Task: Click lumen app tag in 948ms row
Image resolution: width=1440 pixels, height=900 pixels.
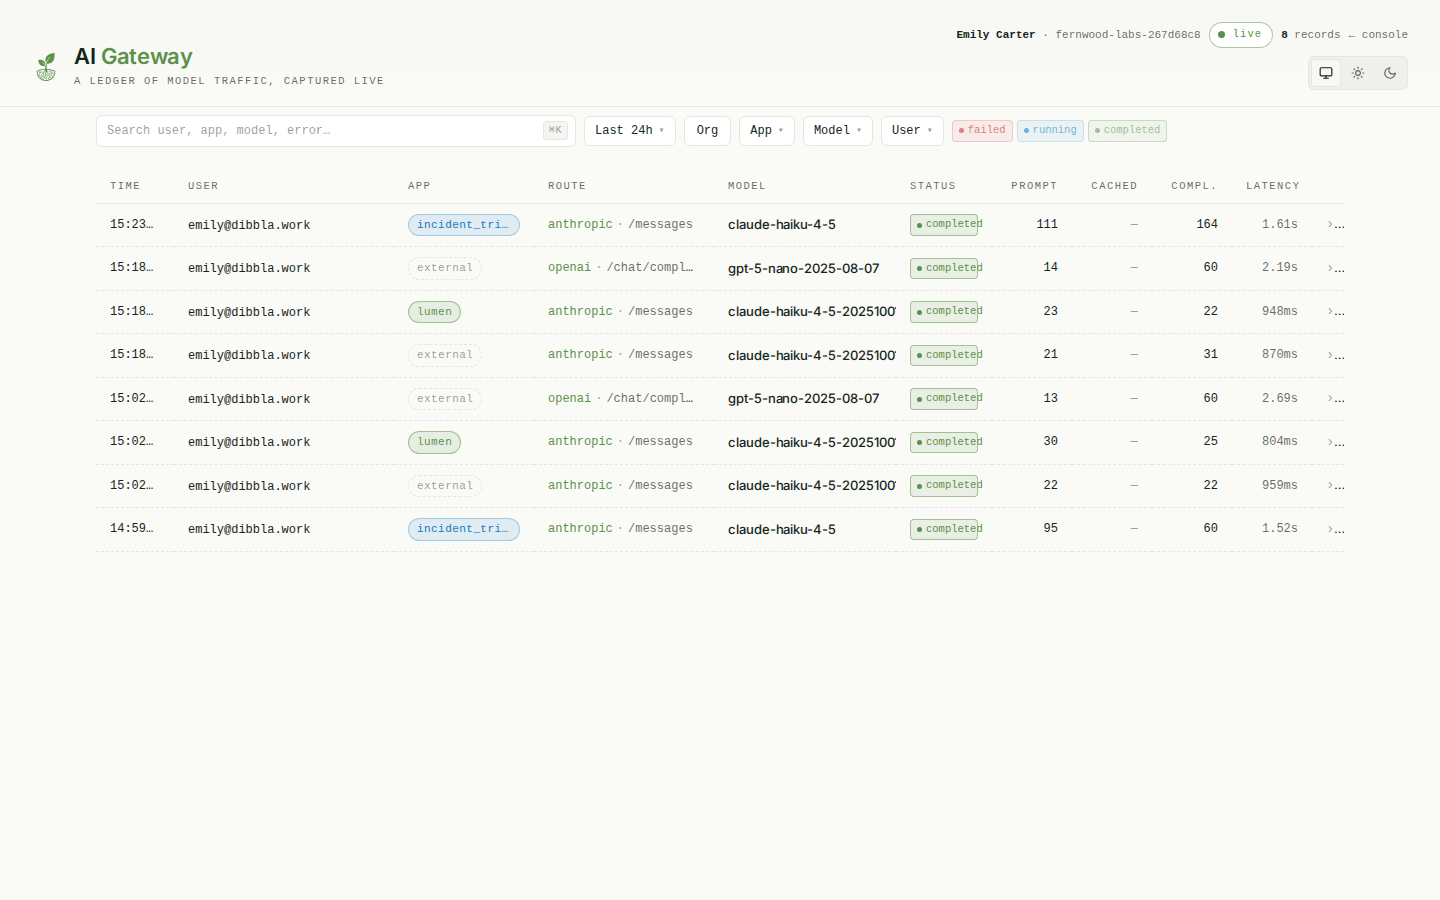Action: point(434,312)
